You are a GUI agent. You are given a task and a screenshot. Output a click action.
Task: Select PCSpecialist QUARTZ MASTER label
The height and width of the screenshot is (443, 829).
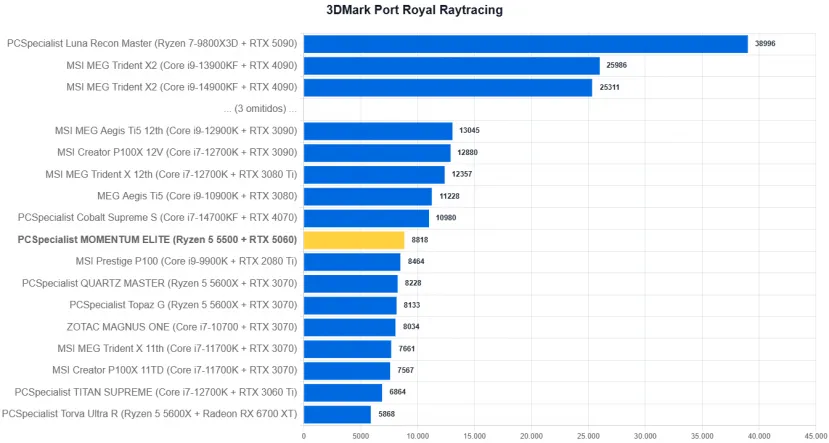point(160,283)
